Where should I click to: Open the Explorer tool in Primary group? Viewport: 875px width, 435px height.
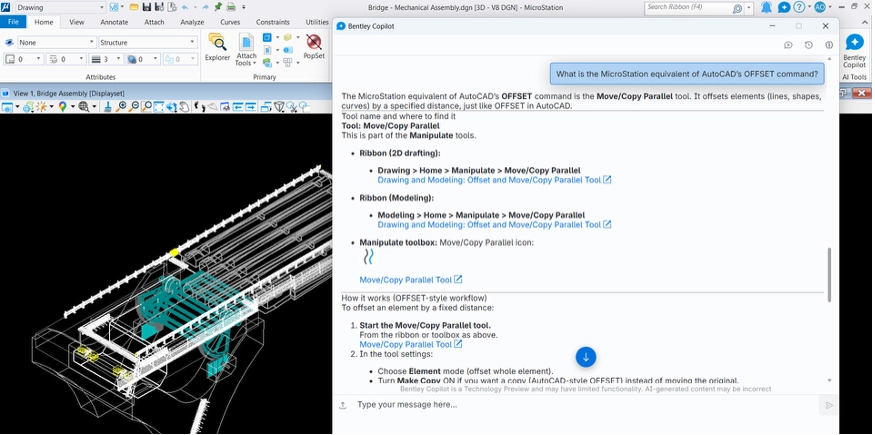point(217,47)
